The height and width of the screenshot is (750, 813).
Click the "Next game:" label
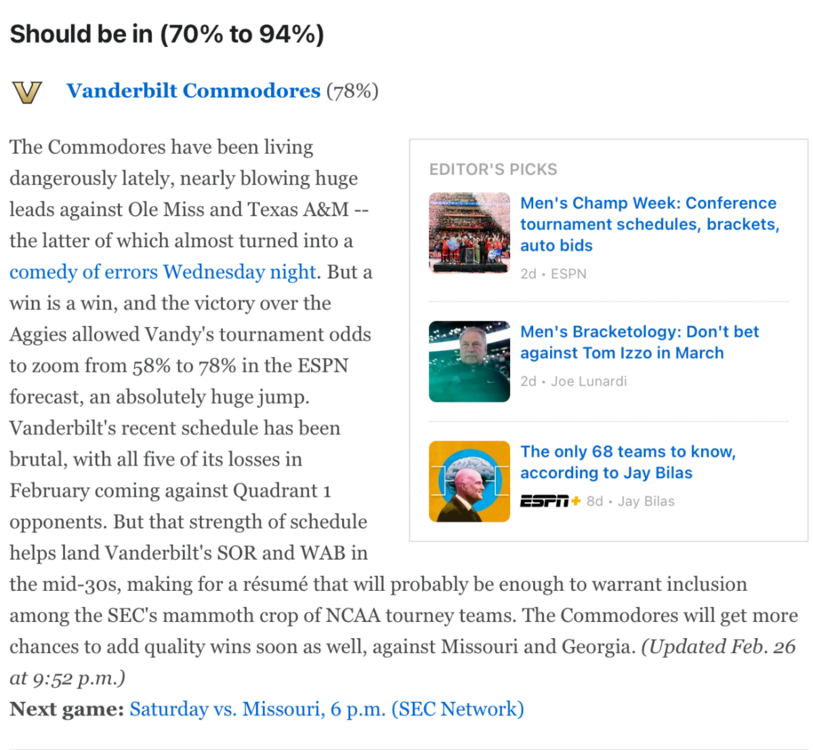coord(63,709)
